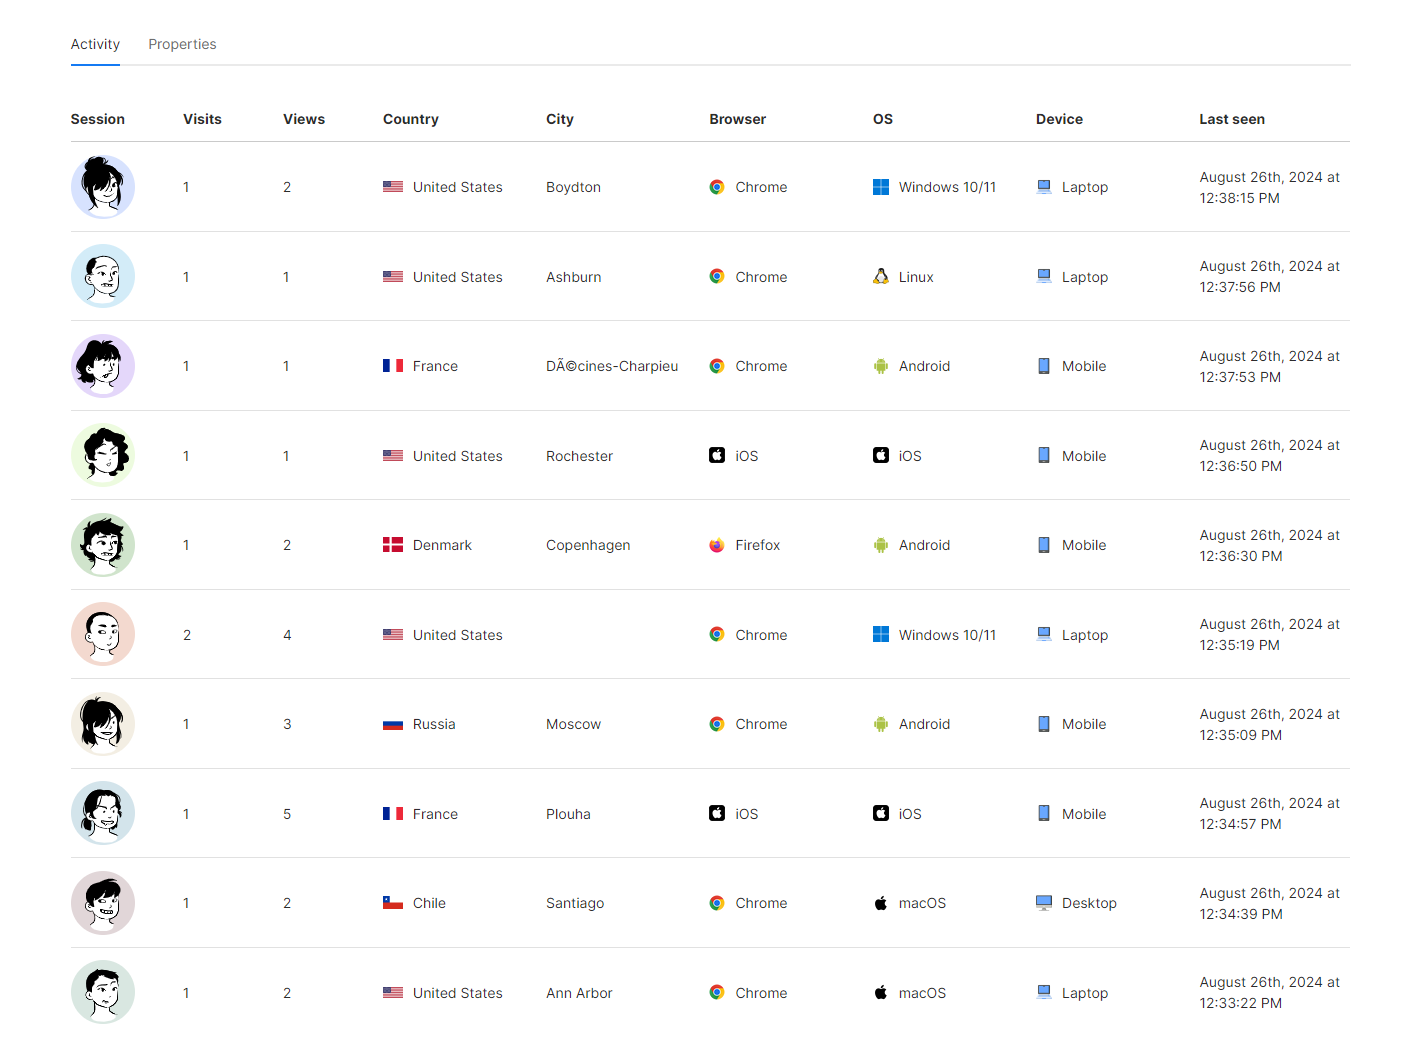The width and height of the screenshot is (1416, 1058).
Task: Click the Denmark flag icon
Action: coord(393,545)
